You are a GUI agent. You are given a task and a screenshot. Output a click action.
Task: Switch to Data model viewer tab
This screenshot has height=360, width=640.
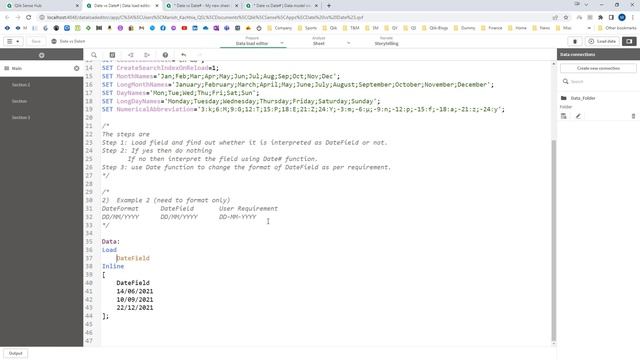click(x=282, y=6)
